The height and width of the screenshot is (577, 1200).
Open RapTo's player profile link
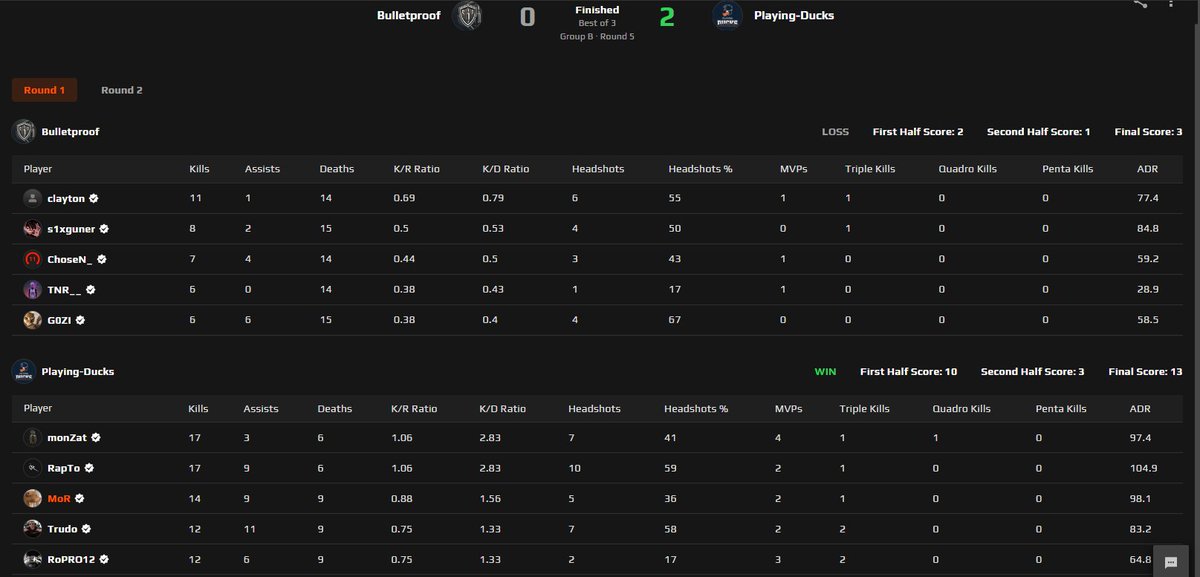pyautogui.click(x=64, y=468)
